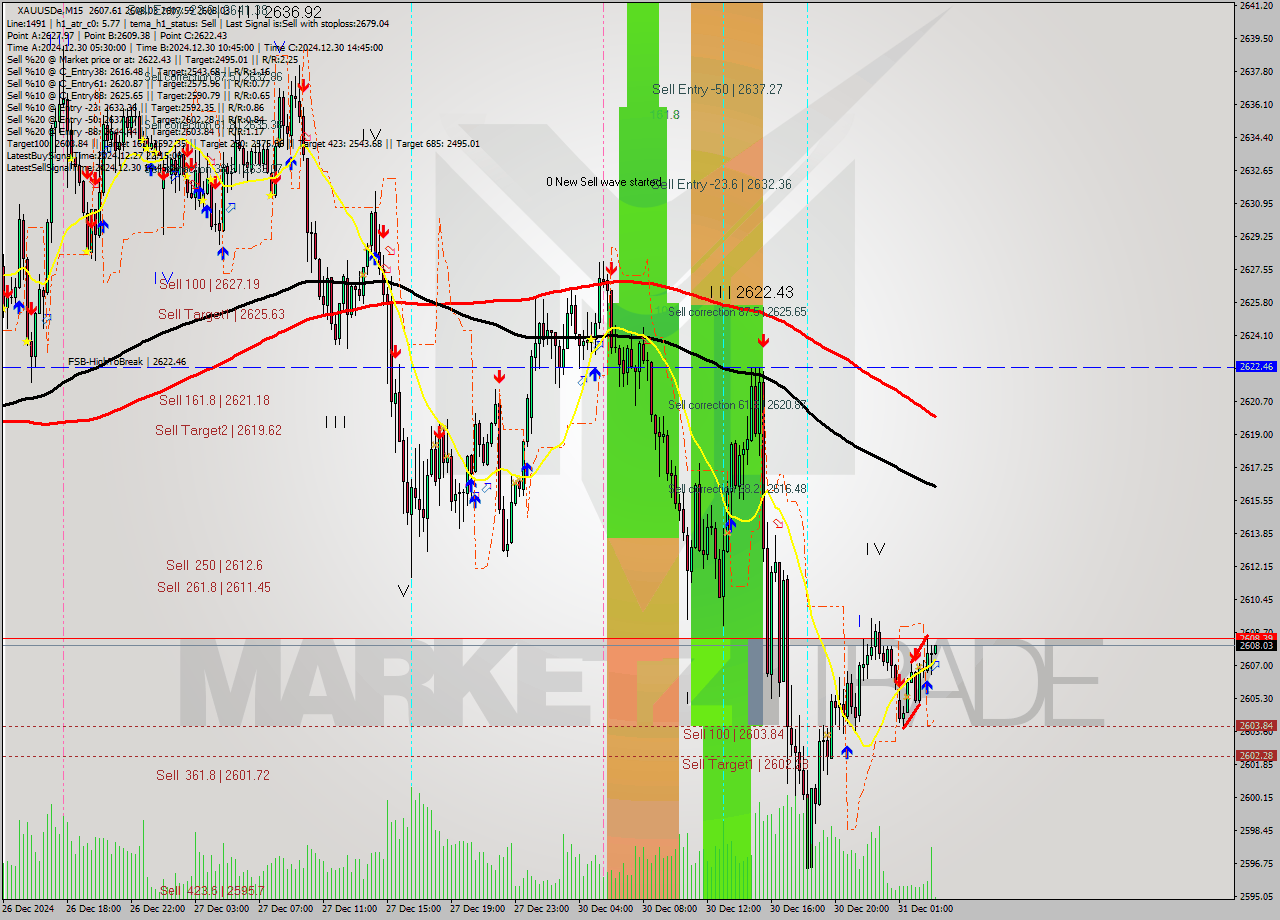1280x920 pixels.
Task: Click the '27 Dec 15:00' time axis label
Action: click(x=414, y=909)
